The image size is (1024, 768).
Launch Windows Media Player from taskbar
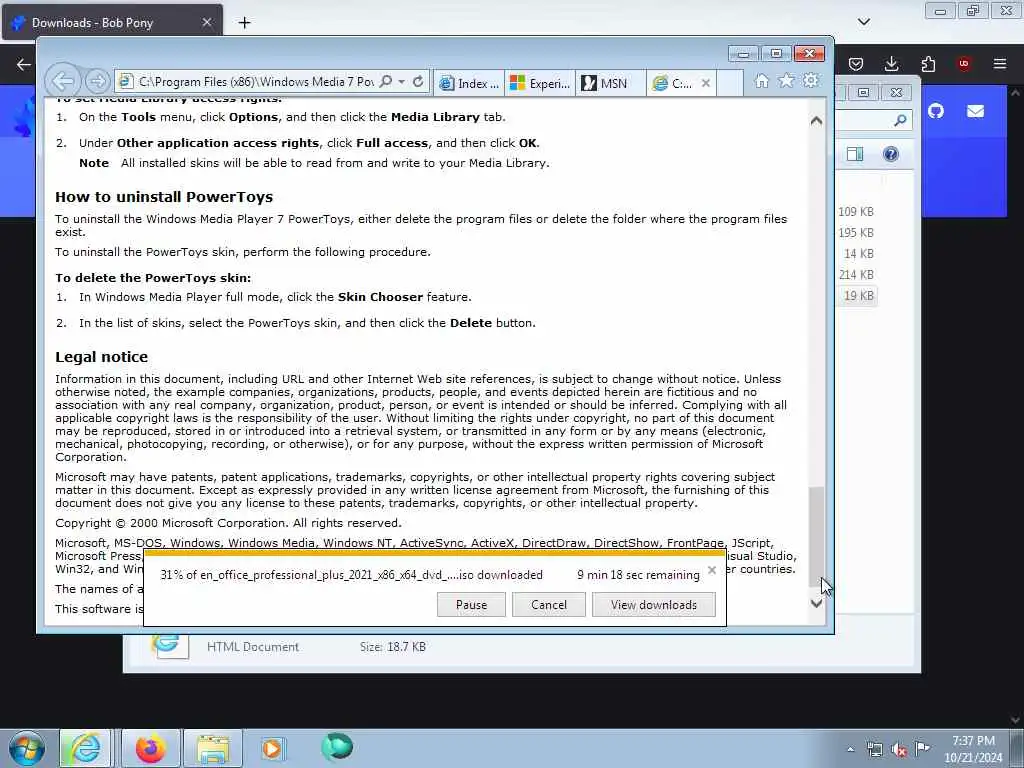pos(274,748)
